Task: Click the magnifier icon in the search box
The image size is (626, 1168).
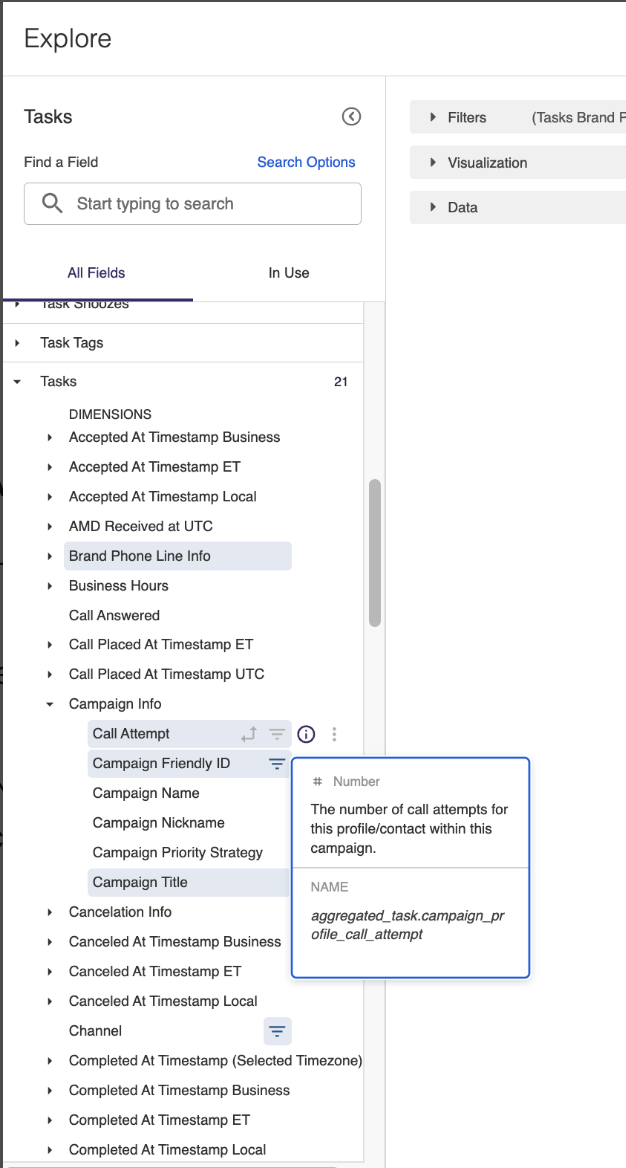Action: pyautogui.click(x=51, y=203)
